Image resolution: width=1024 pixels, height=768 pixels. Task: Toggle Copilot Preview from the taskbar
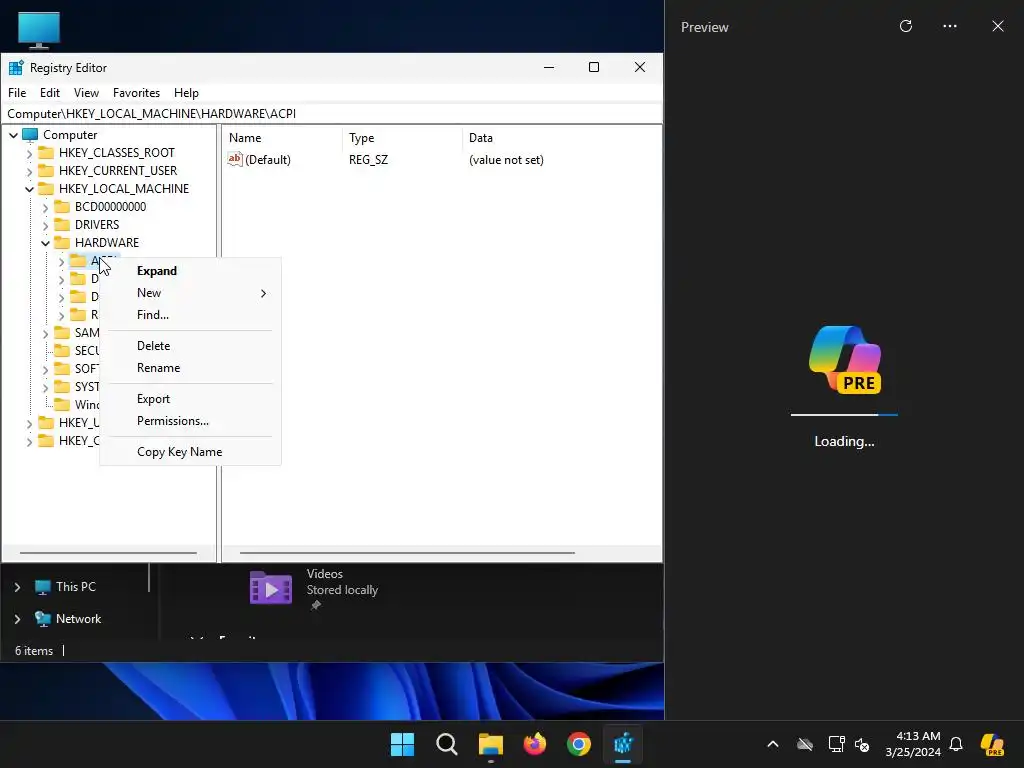[992, 744]
